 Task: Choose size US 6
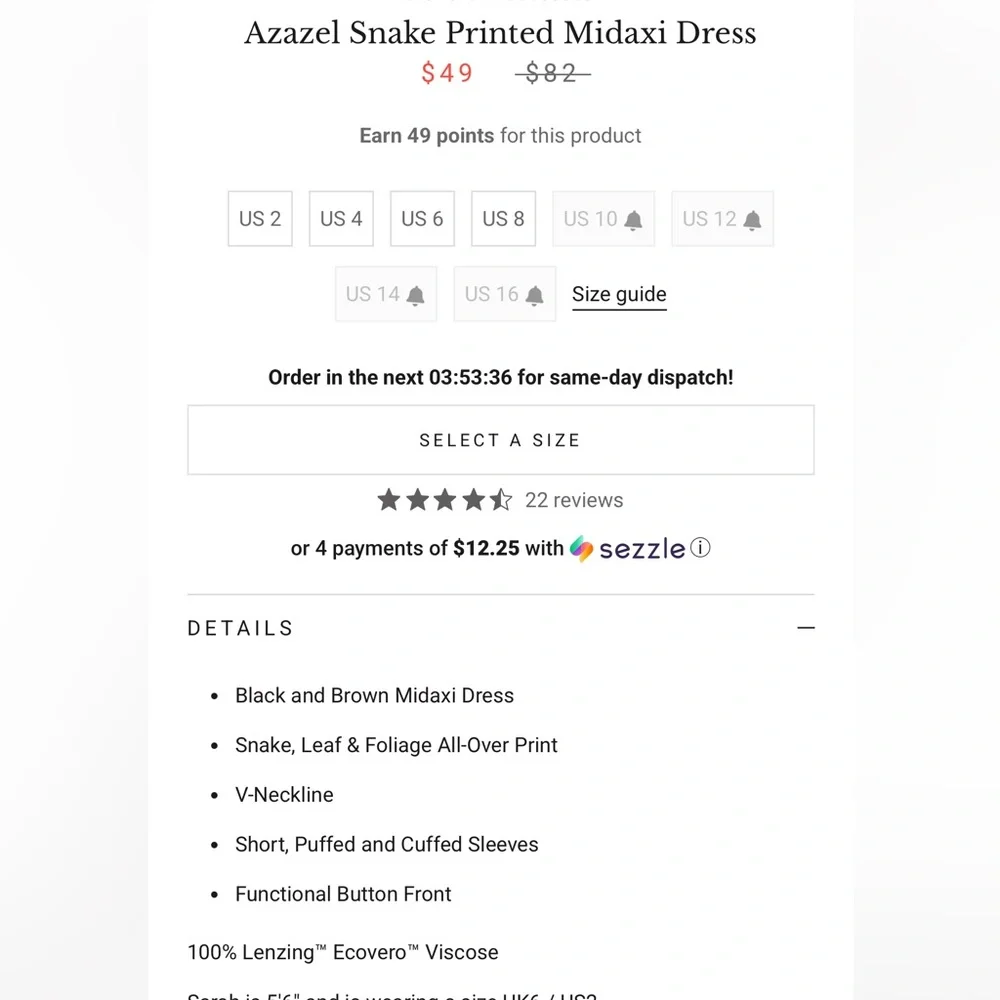point(422,219)
